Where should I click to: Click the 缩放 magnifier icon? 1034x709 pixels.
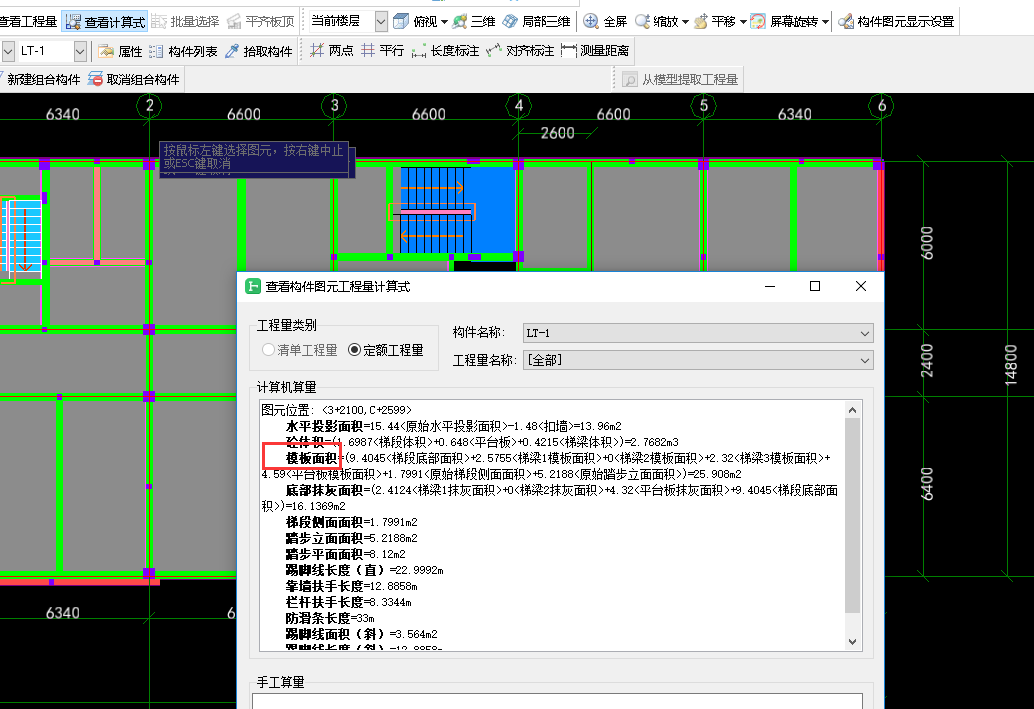pos(642,22)
